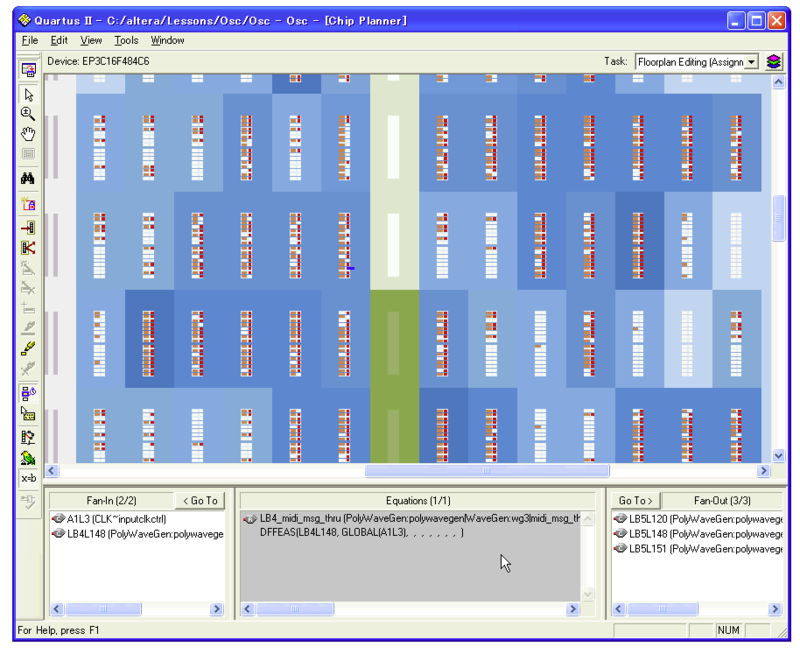Click the Fan-Out (3/3) header
Viewport: 800px width, 654px height.
(x=722, y=500)
